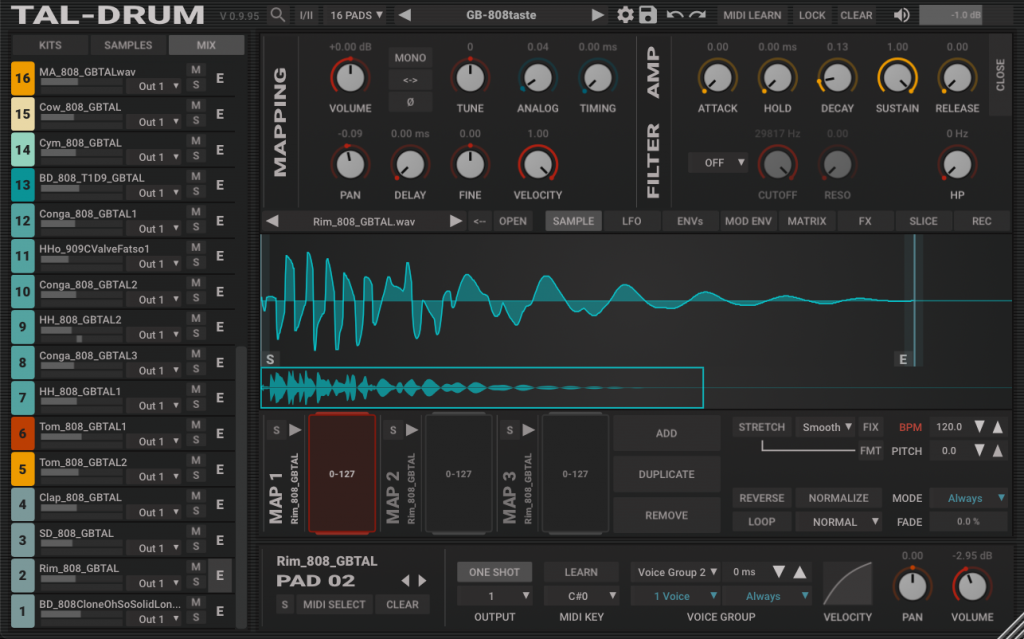1024x639 pixels.
Task: Enable ONE SHOT playback mode
Action: 494,572
